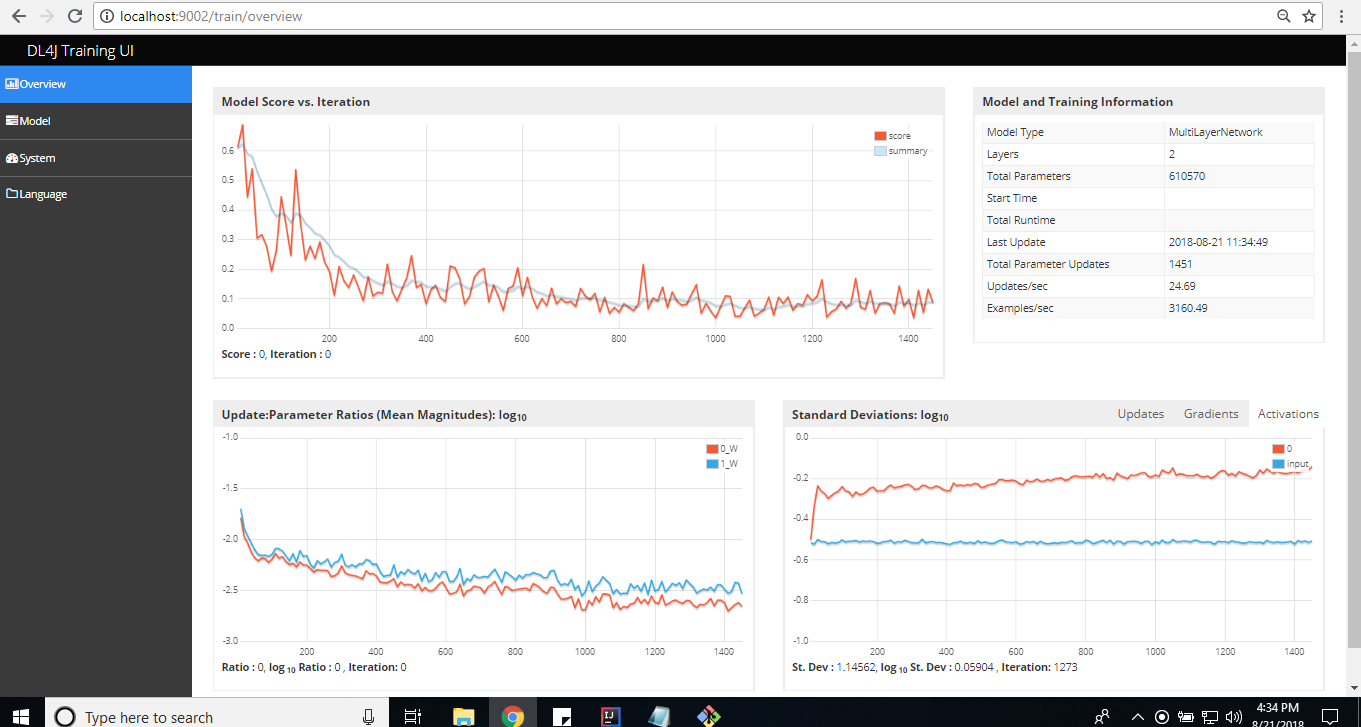Click the red score legend swatch
This screenshot has height=727, width=1361.
(880, 136)
